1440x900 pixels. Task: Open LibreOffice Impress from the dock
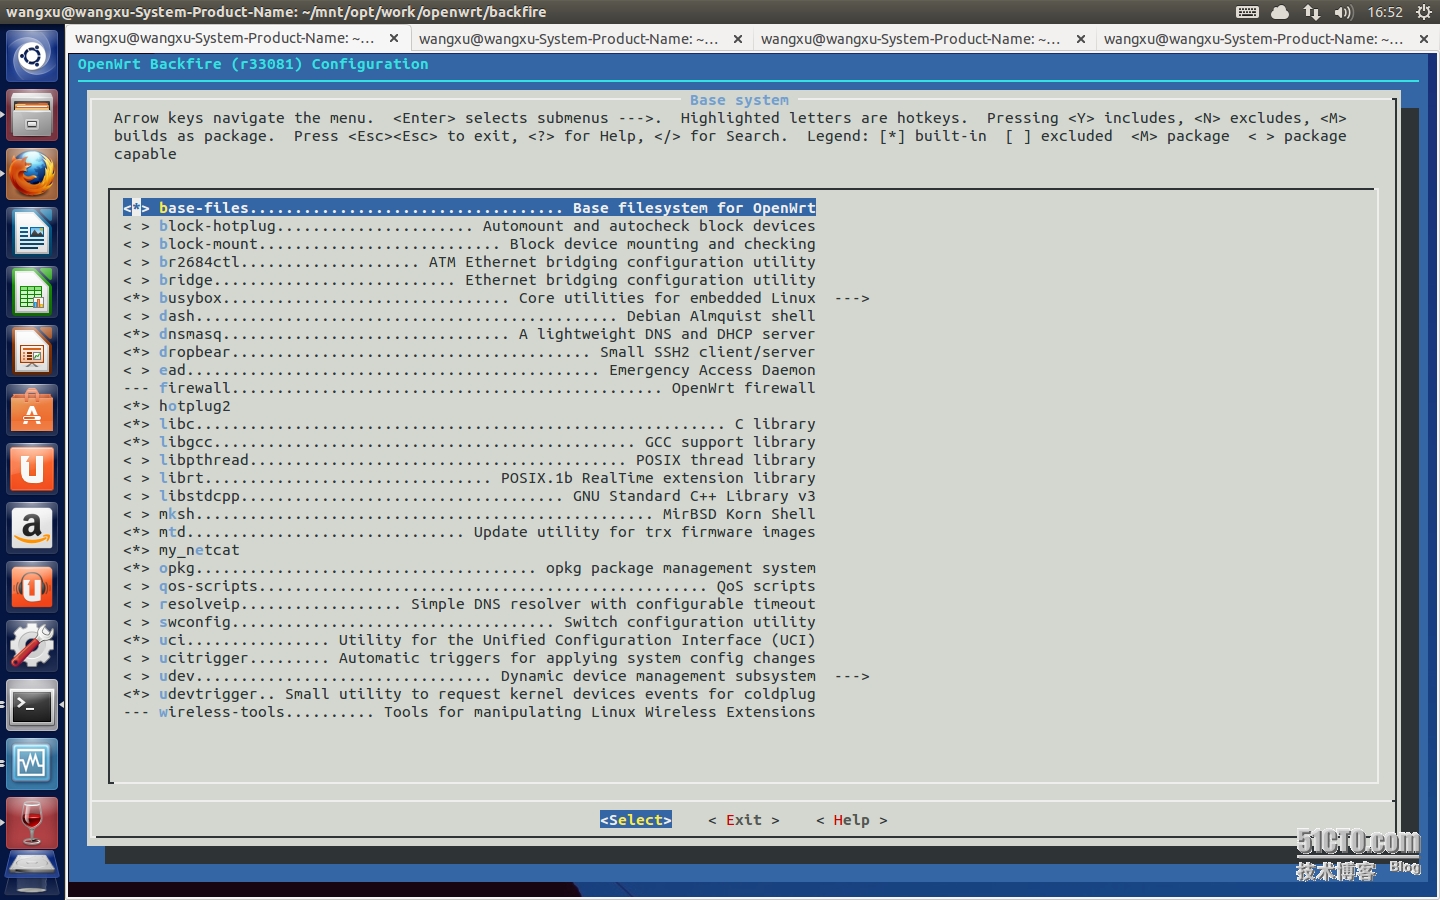[32, 352]
